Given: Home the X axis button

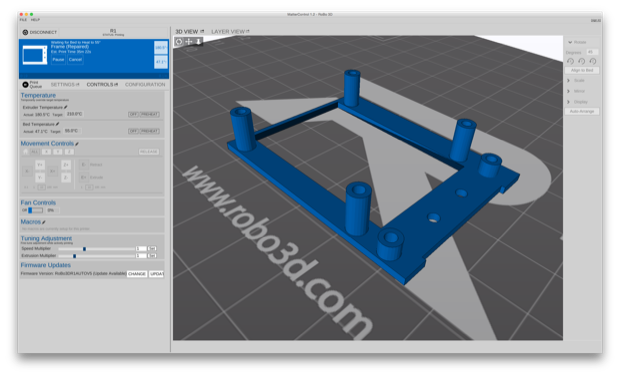Looking at the screenshot, I should (x=47, y=152).
